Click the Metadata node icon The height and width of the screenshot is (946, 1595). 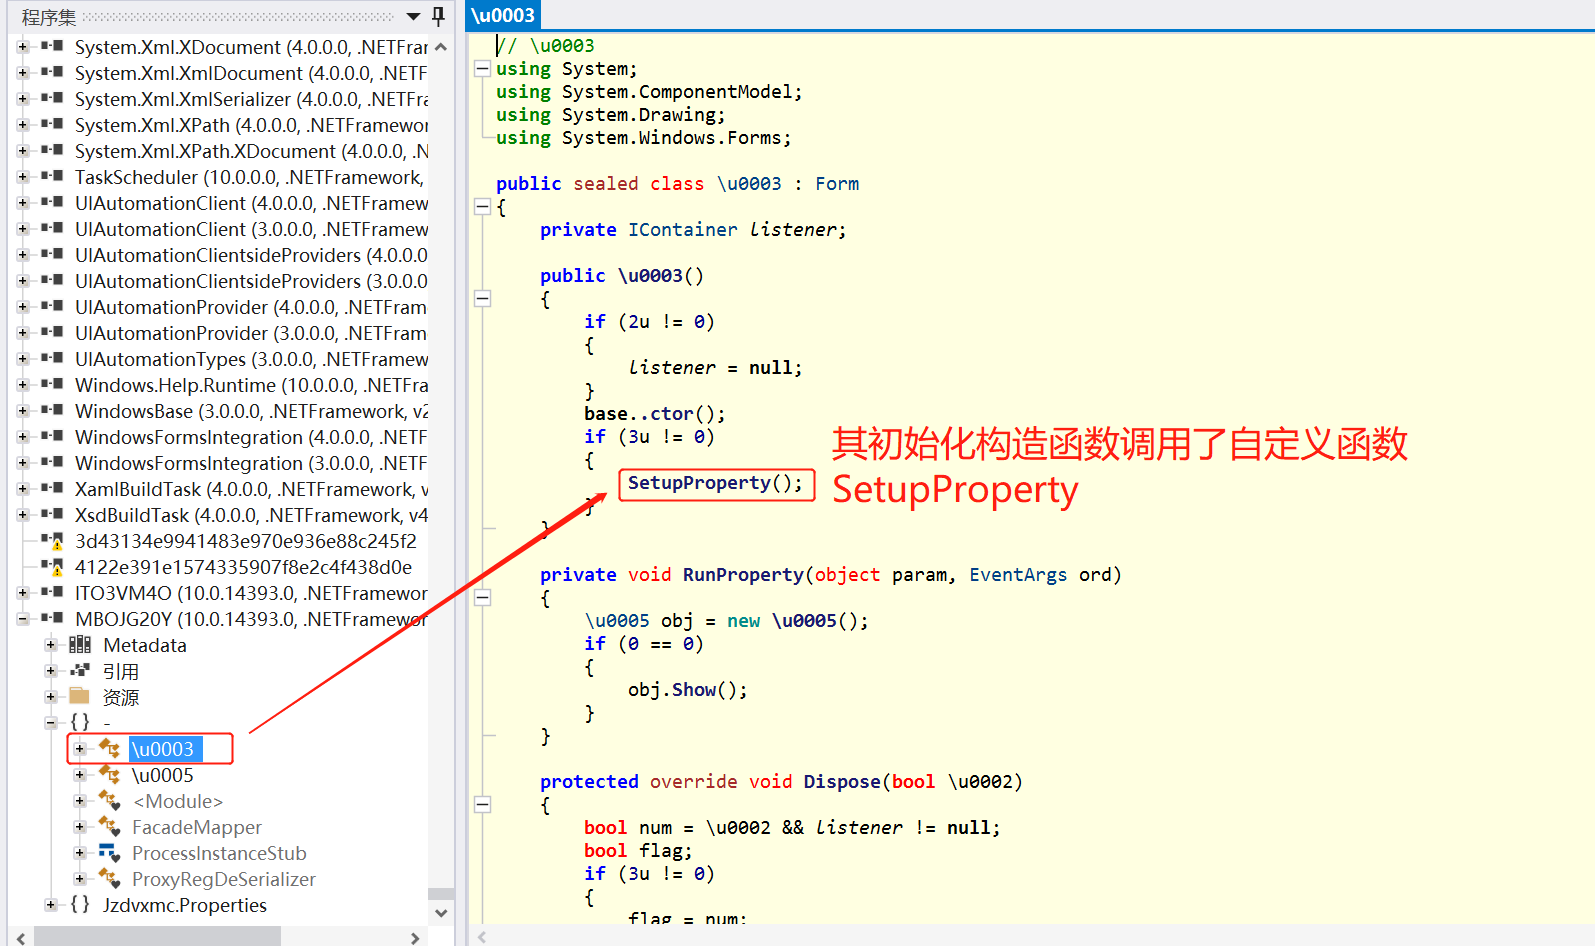[x=80, y=645]
